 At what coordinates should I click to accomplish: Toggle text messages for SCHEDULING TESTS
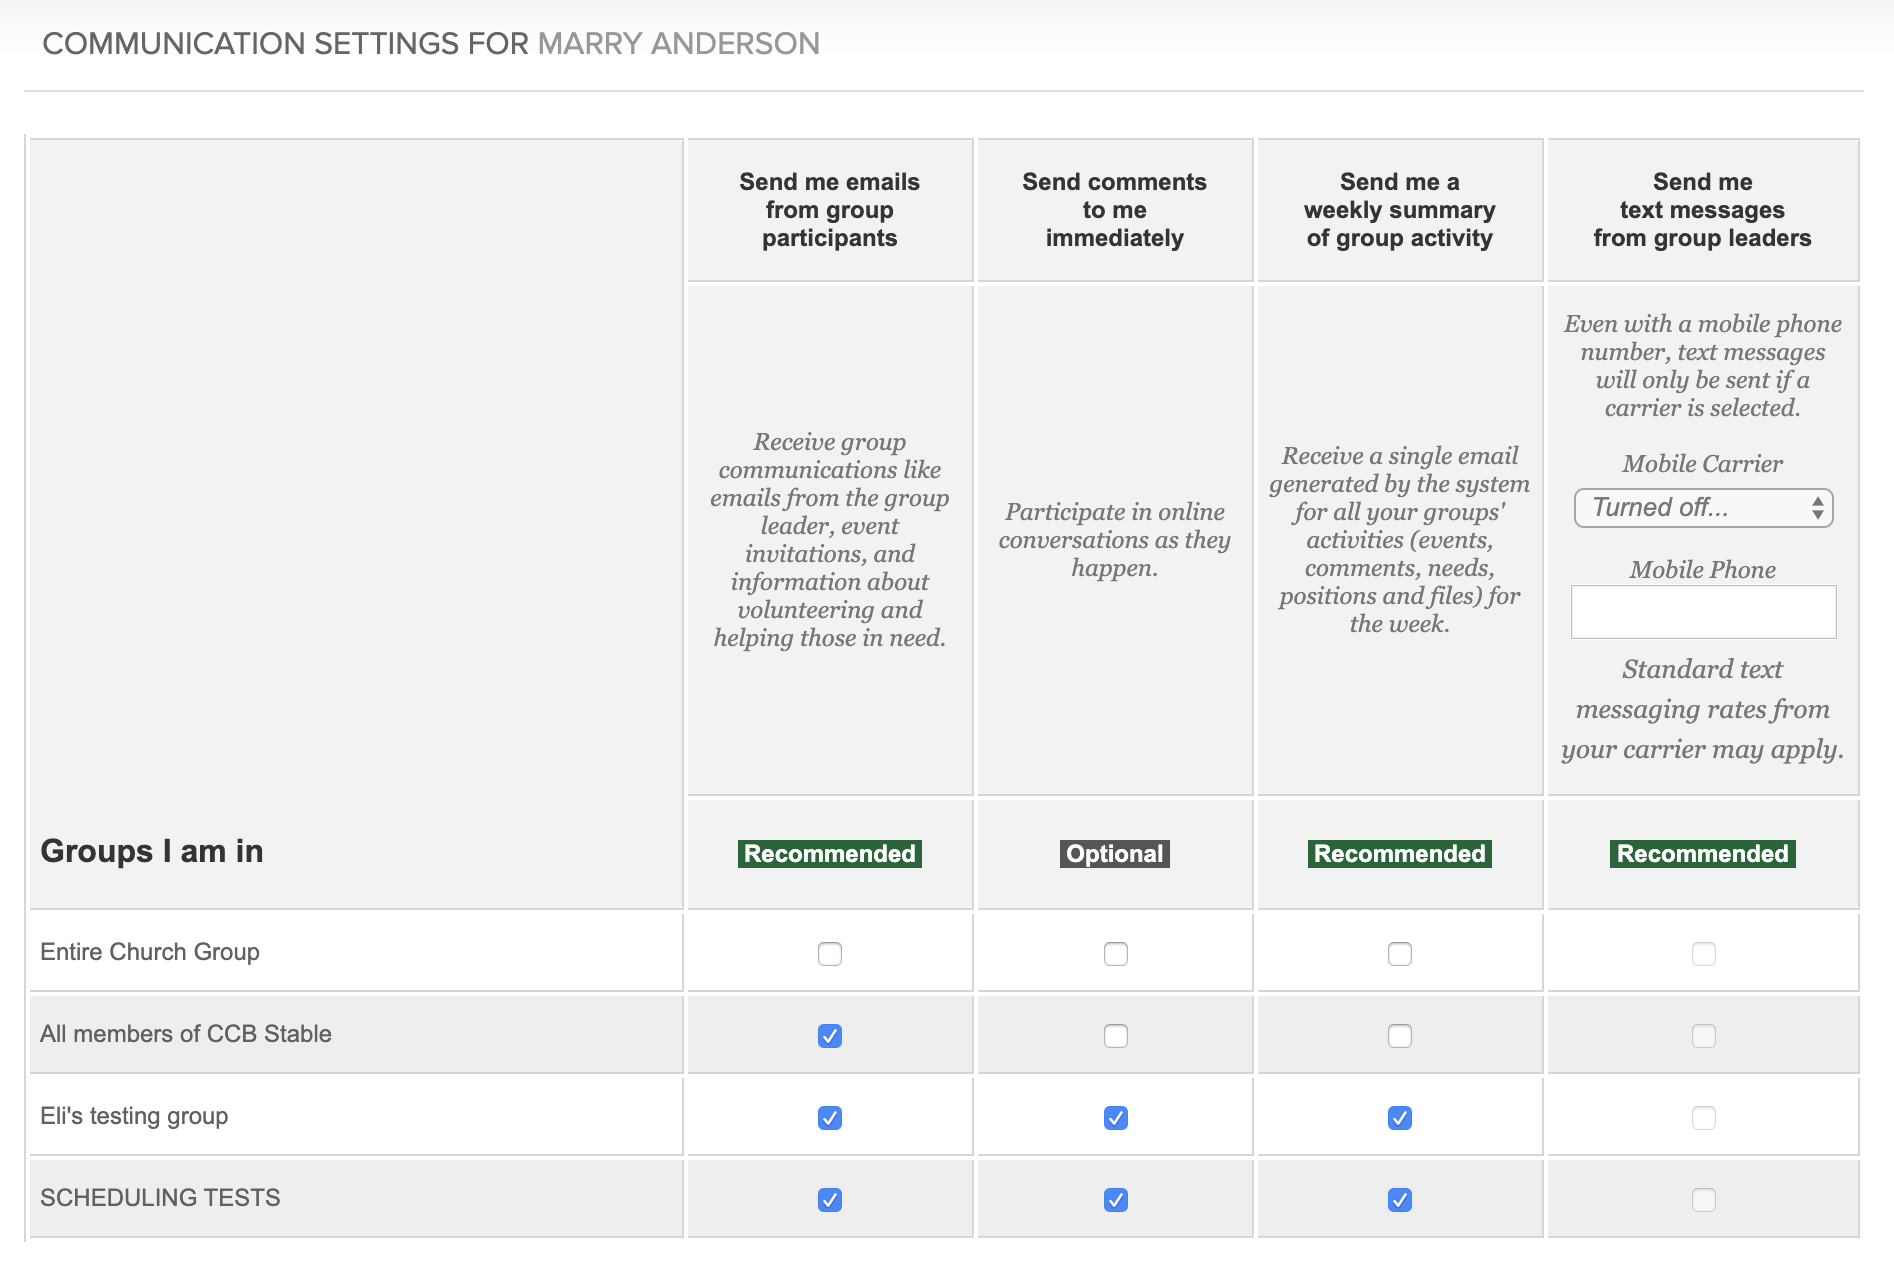pyautogui.click(x=1703, y=1200)
